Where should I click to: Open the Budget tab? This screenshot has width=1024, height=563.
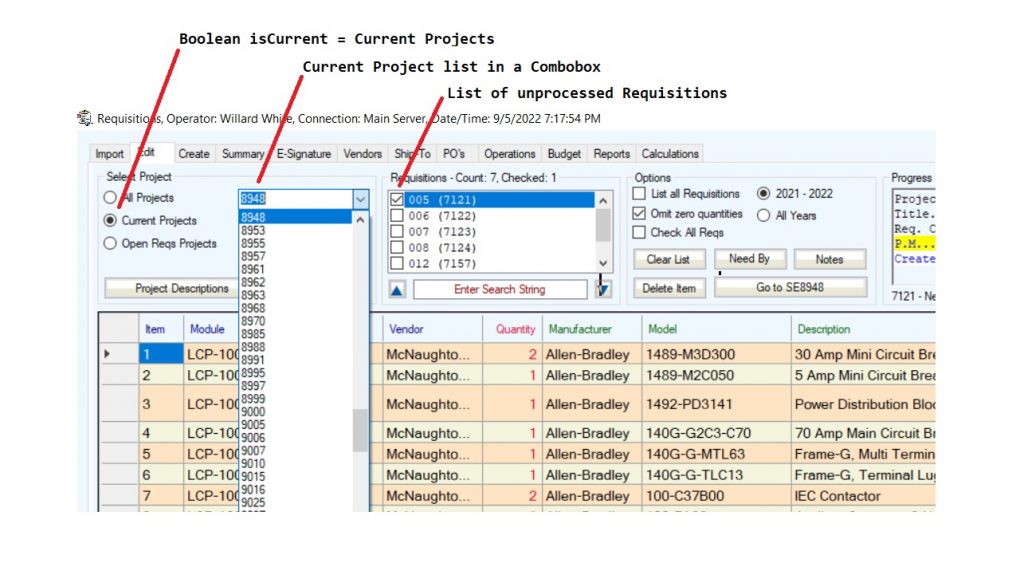point(564,154)
